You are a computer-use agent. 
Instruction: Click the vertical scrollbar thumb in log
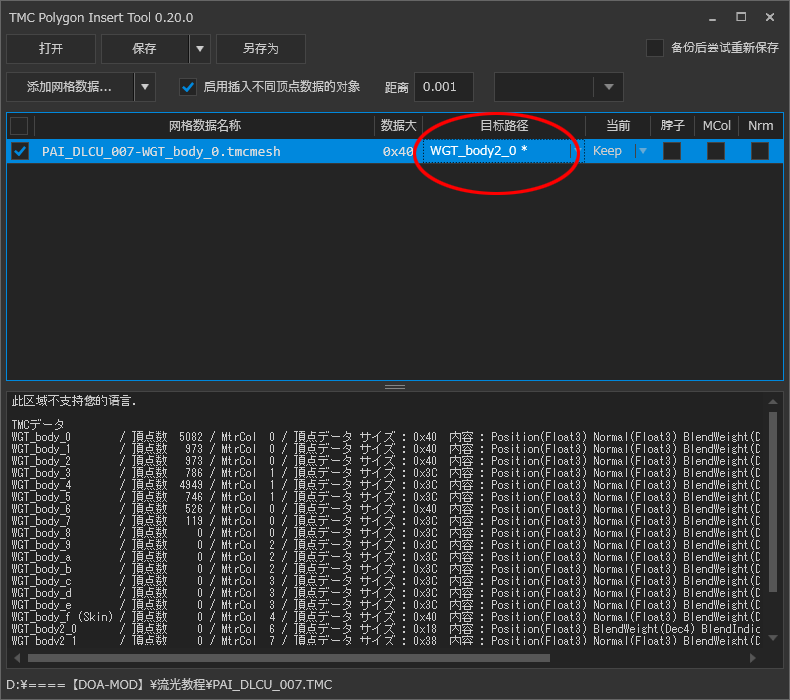click(x=773, y=502)
